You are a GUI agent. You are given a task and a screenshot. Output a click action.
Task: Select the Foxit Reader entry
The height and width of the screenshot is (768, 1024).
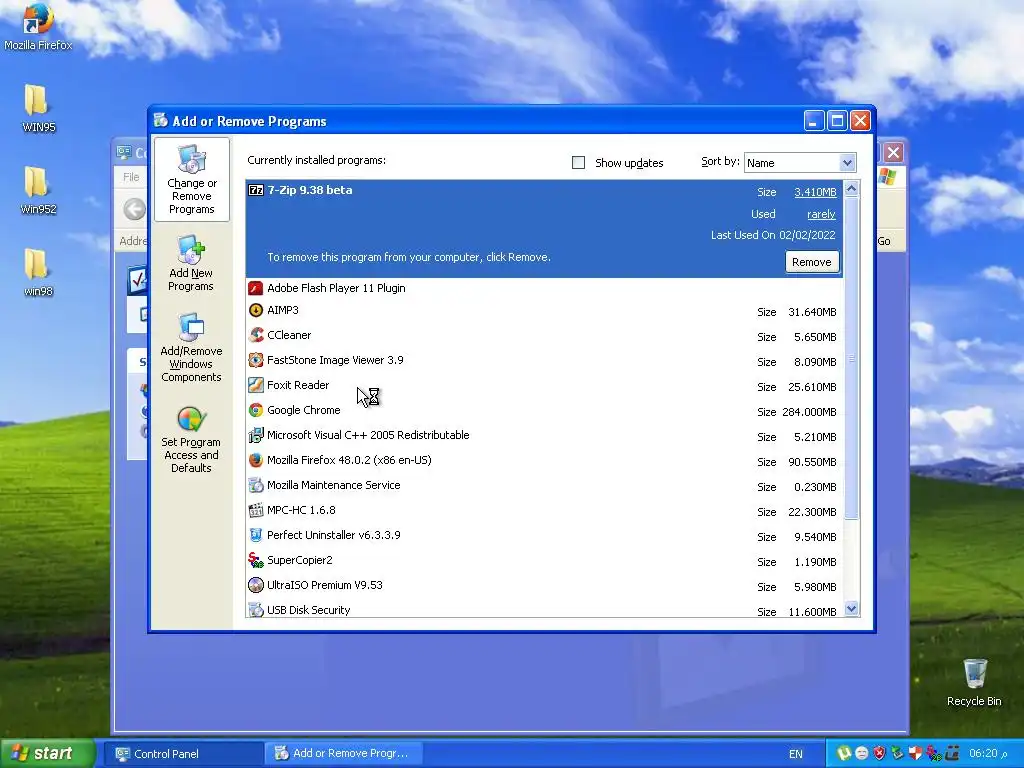(x=545, y=386)
